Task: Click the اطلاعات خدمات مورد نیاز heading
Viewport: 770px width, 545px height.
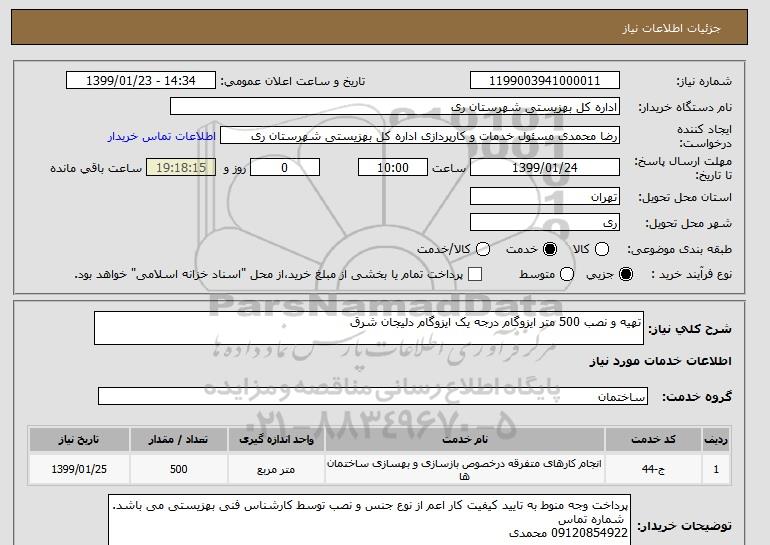Action: tap(660, 361)
